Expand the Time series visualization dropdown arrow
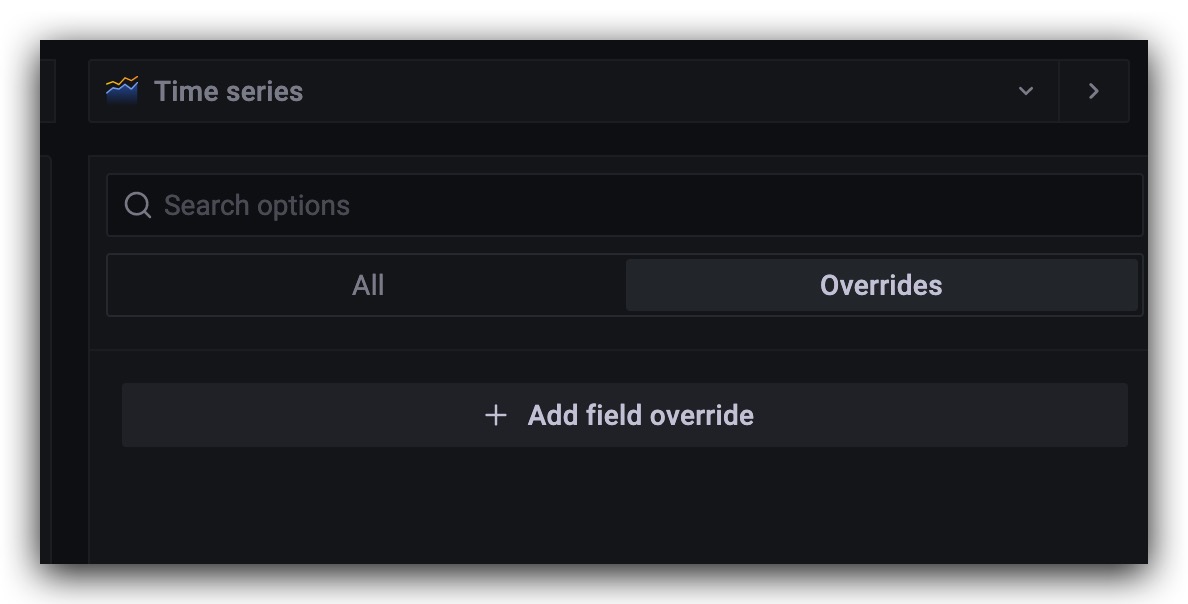Screen dimensions: 1188x604 click(x=1026, y=91)
